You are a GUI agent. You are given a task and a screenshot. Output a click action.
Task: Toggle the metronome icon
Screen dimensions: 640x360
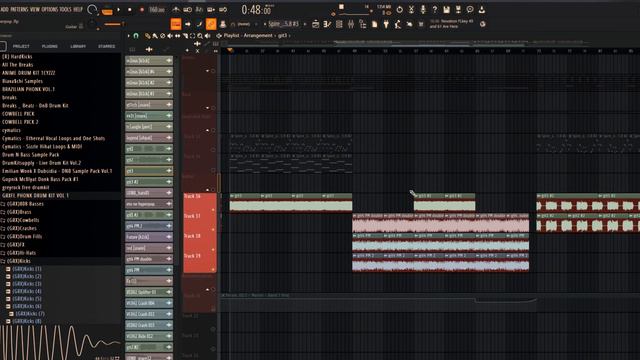pos(176,9)
